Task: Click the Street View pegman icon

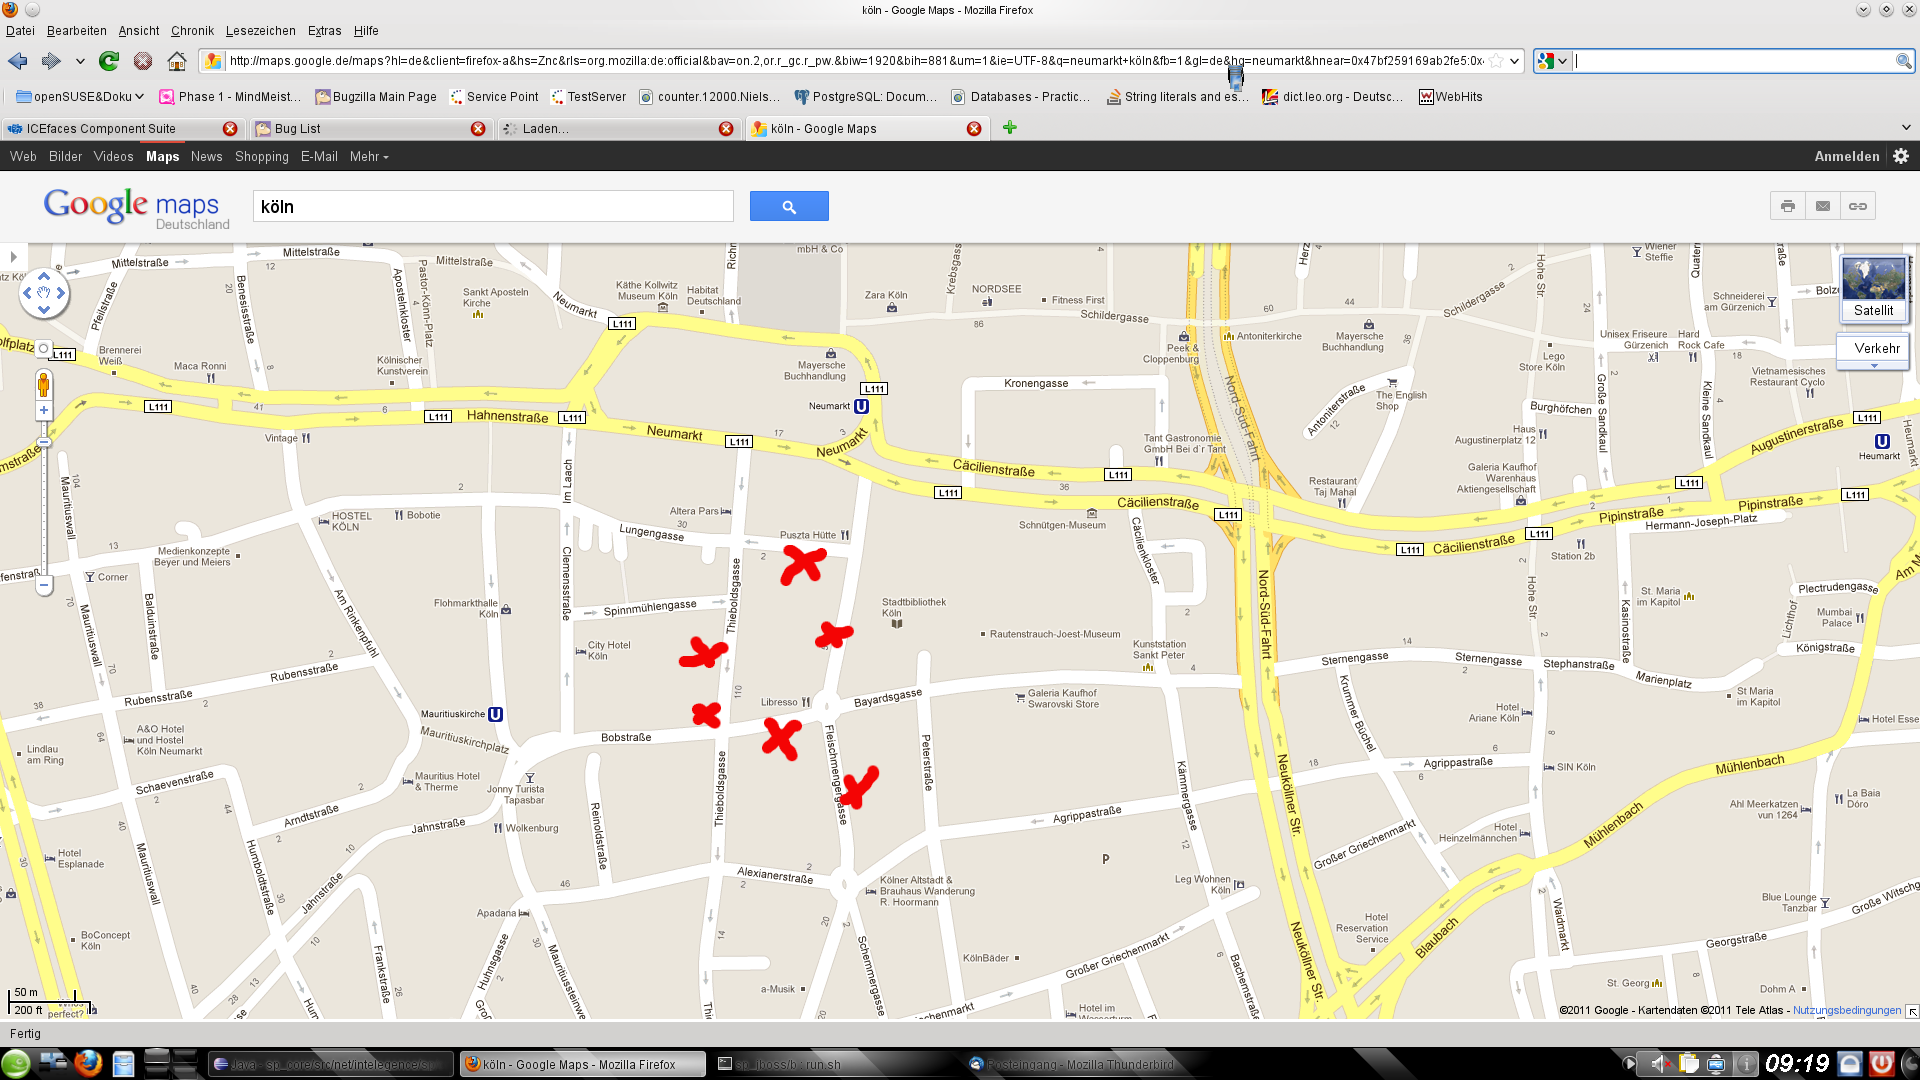Action: 43,385
